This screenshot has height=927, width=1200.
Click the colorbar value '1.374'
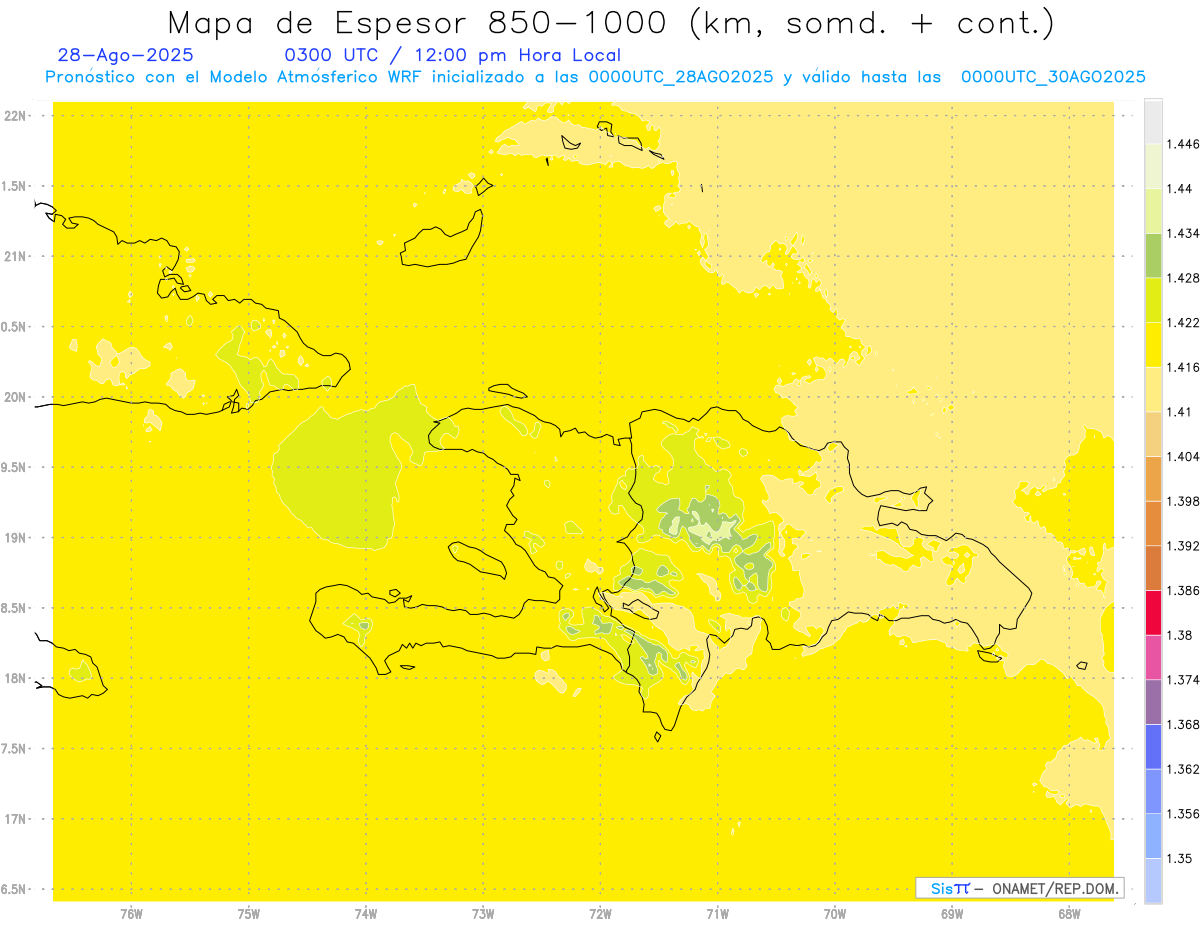click(1183, 680)
